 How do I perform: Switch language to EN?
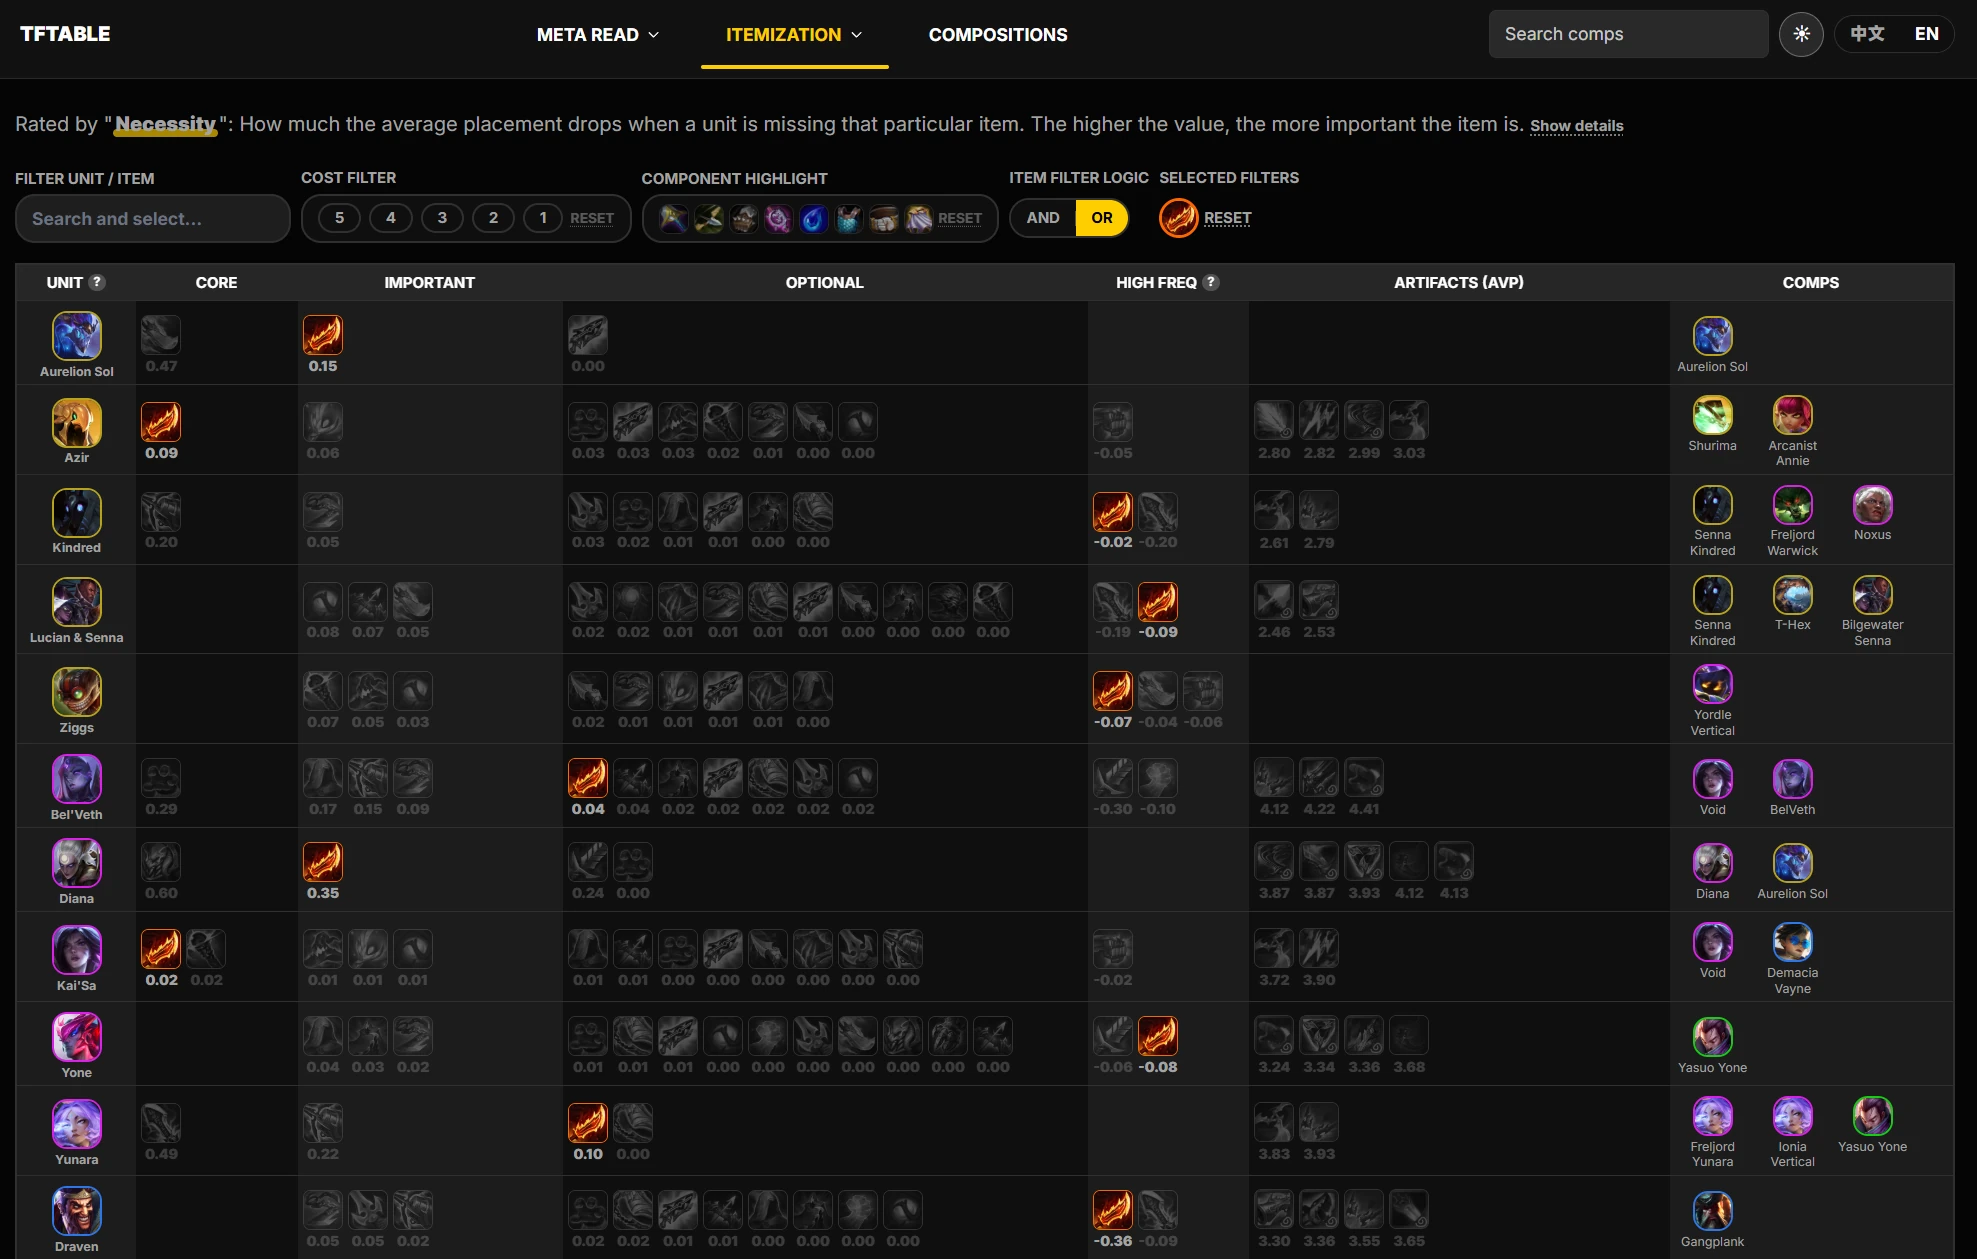(x=1927, y=34)
